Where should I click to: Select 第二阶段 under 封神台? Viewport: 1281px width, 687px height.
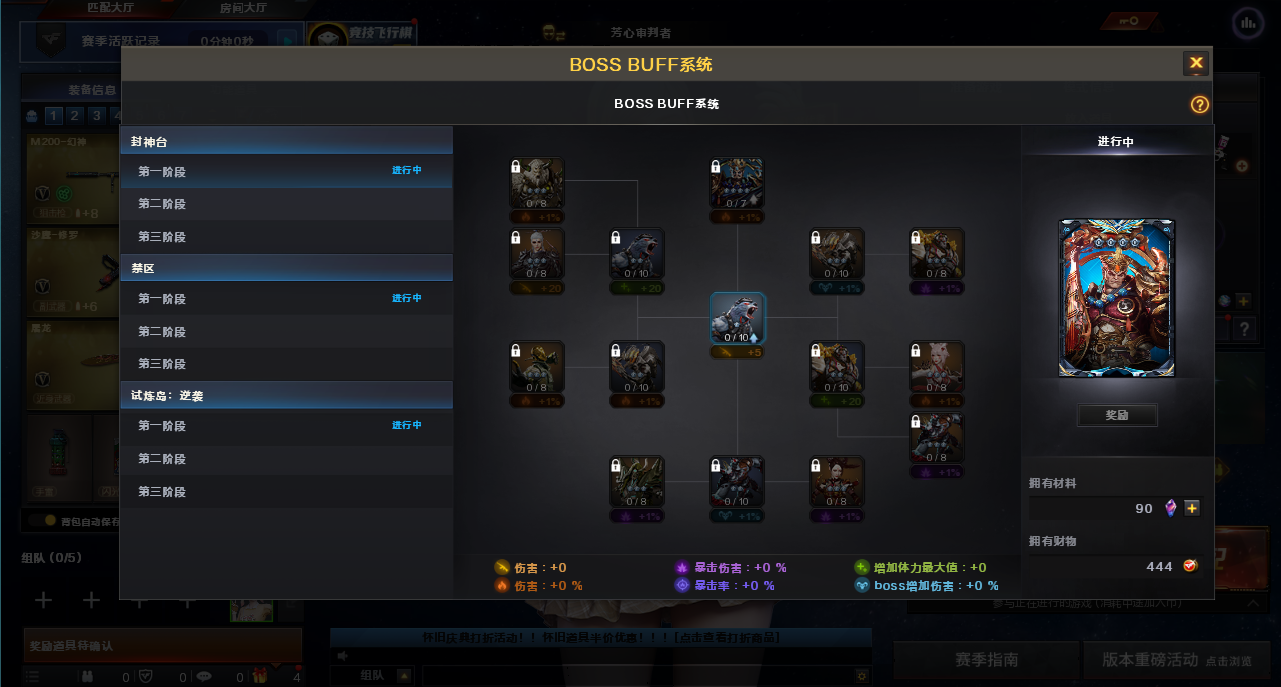point(286,204)
